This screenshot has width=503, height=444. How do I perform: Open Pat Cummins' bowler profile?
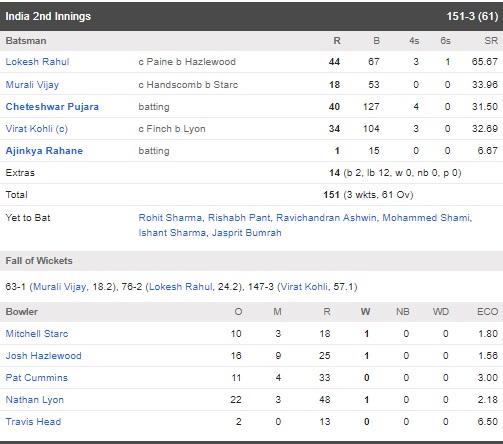pos(37,378)
